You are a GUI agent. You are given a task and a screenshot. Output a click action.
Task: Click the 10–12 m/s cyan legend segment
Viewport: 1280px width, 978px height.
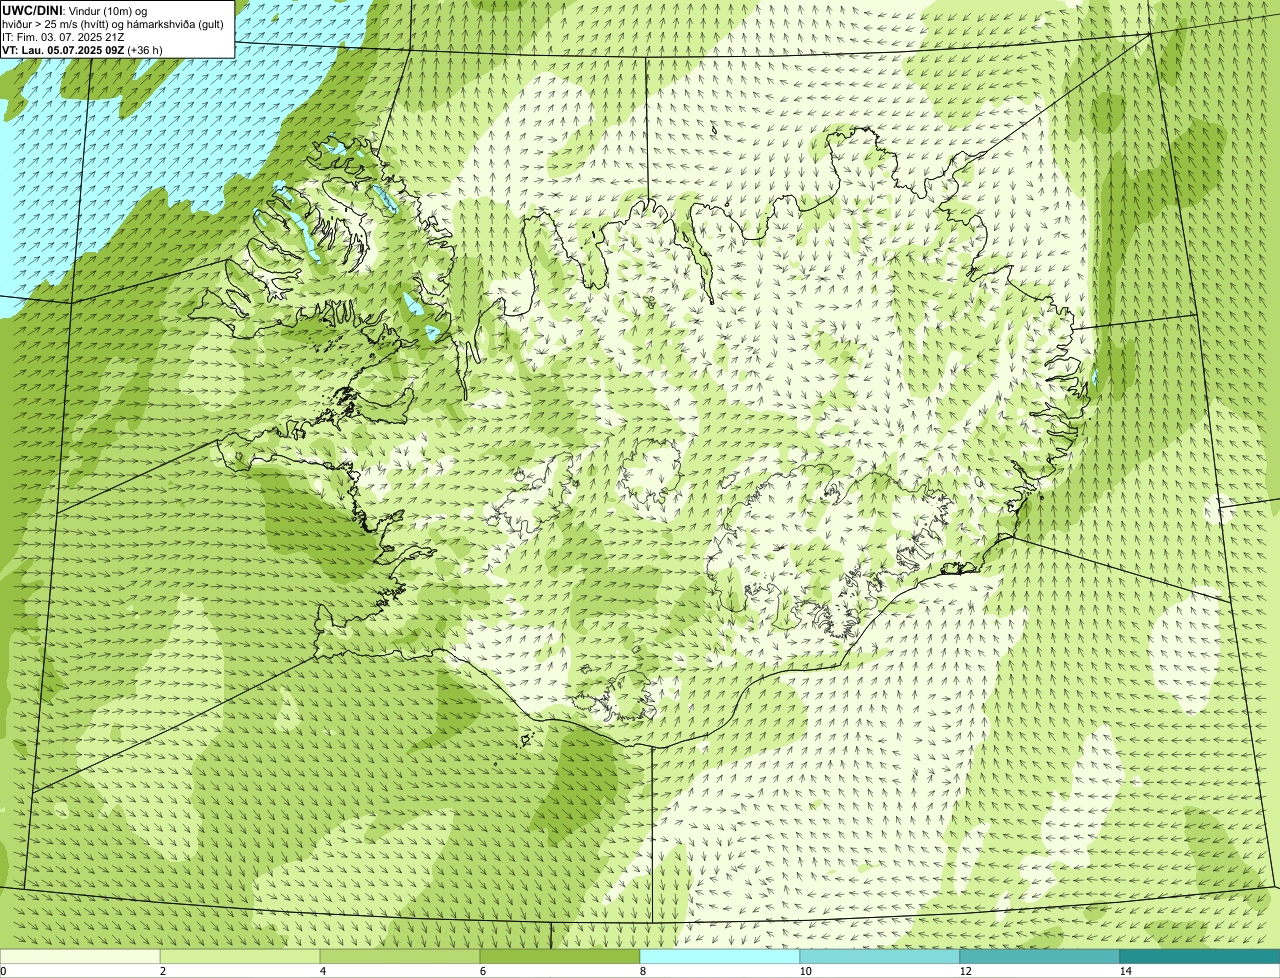(880, 957)
